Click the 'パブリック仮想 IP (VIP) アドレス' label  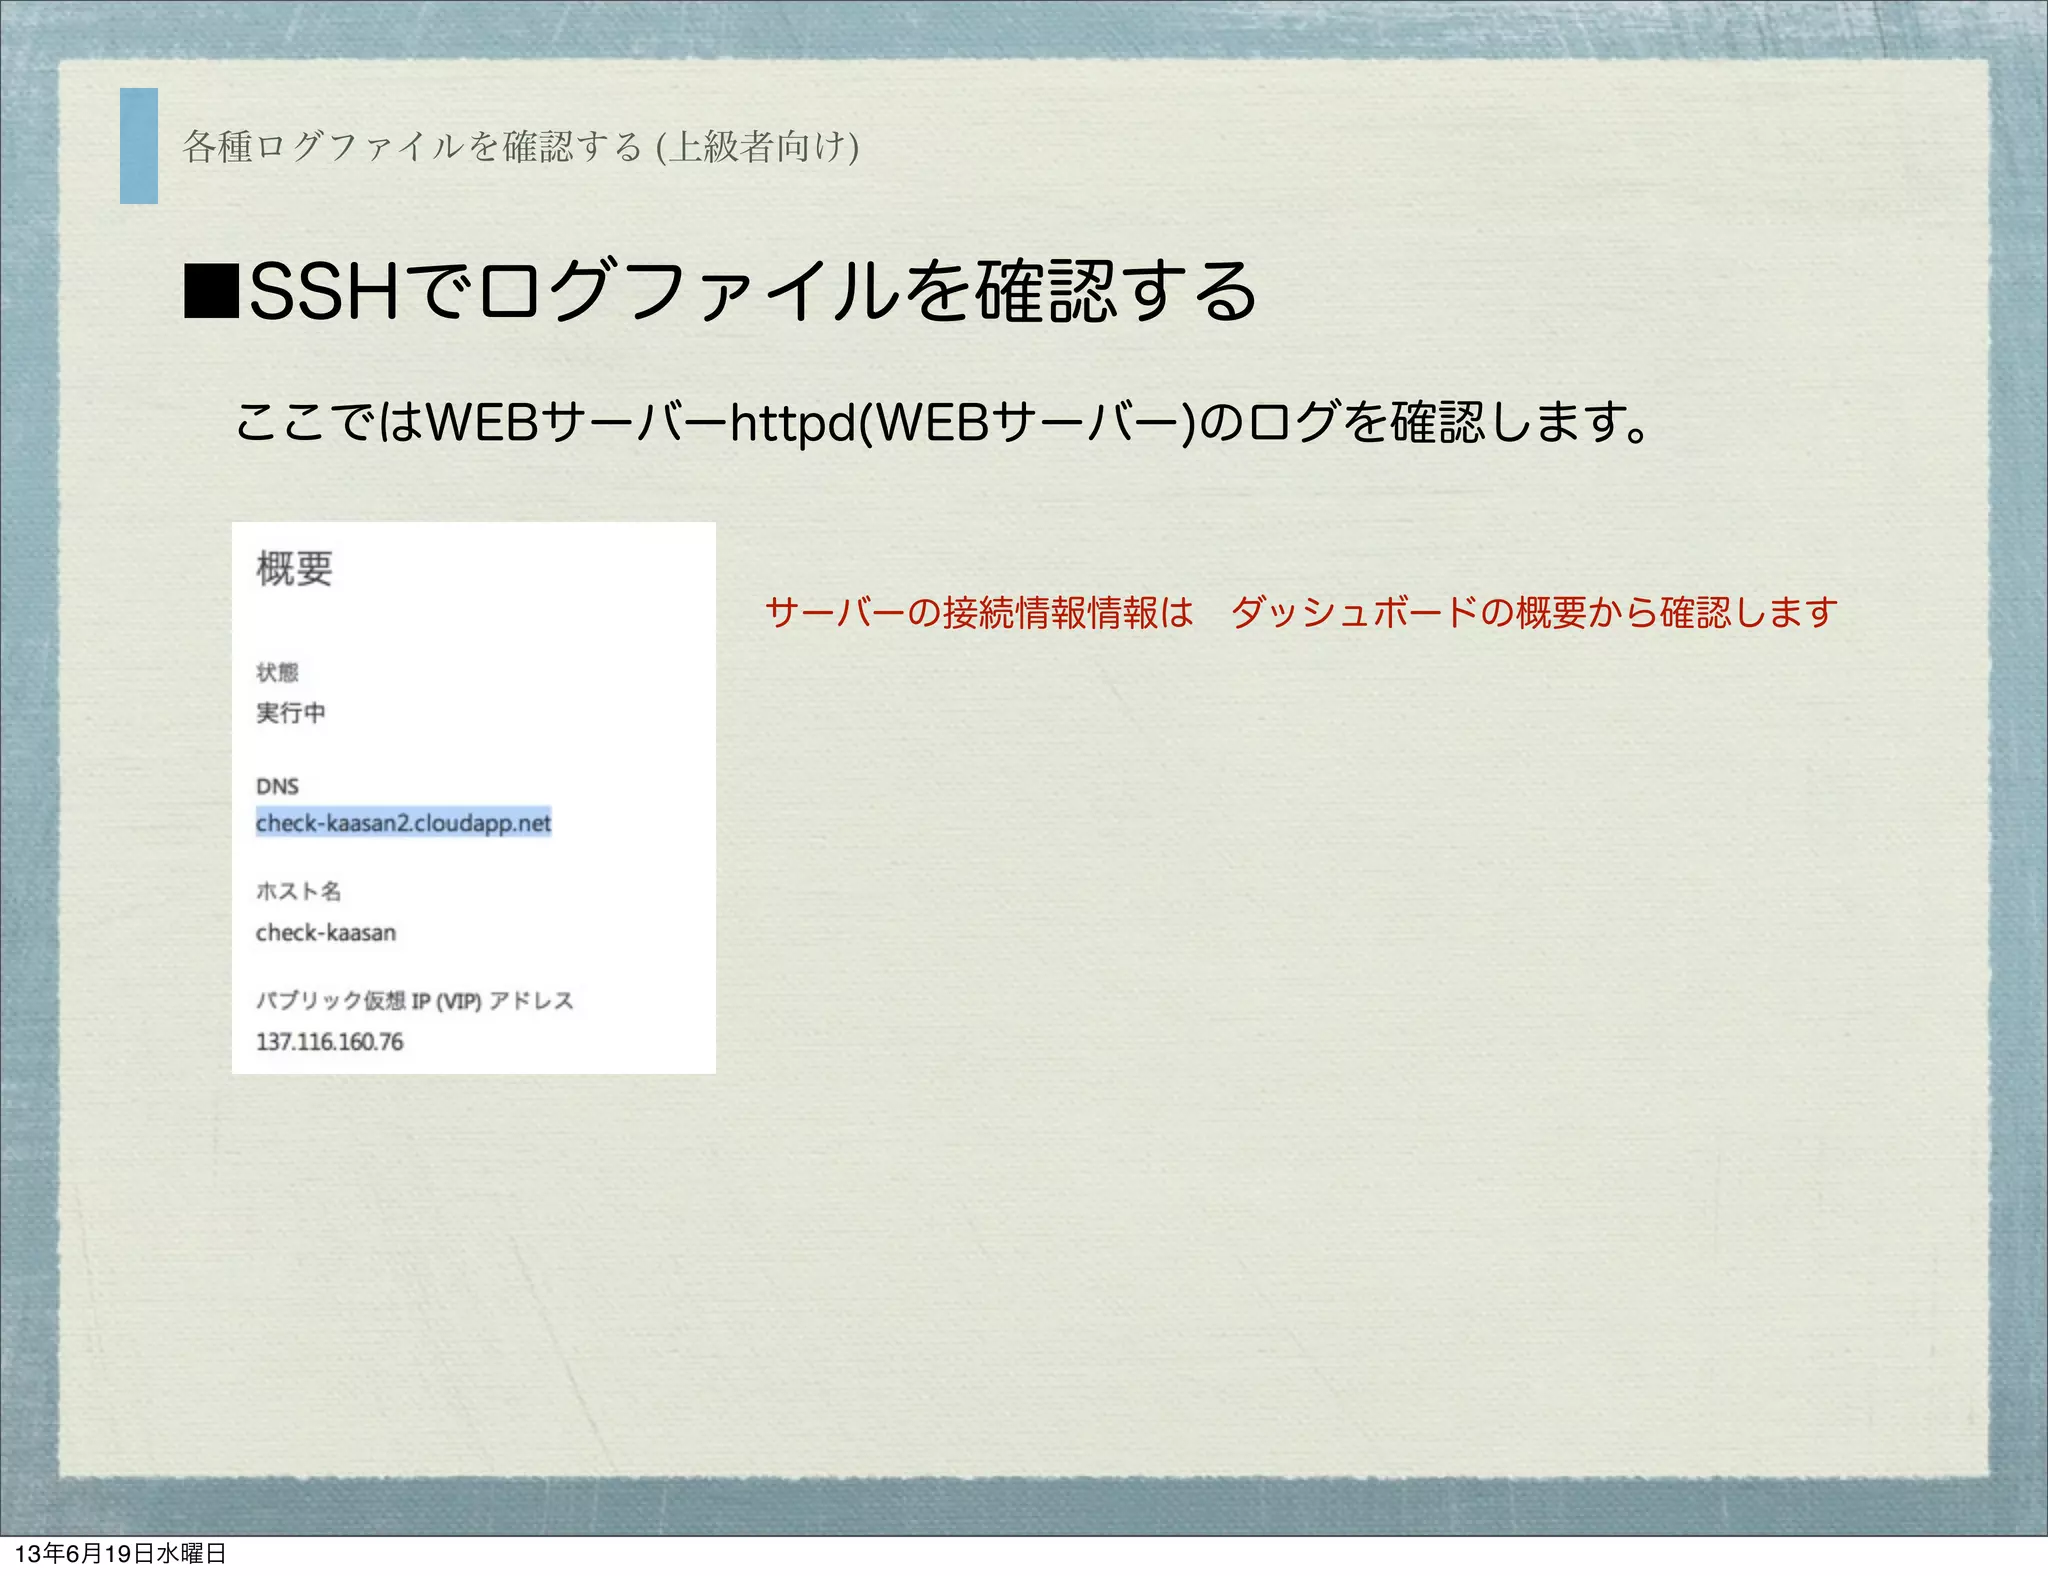point(414,1000)
